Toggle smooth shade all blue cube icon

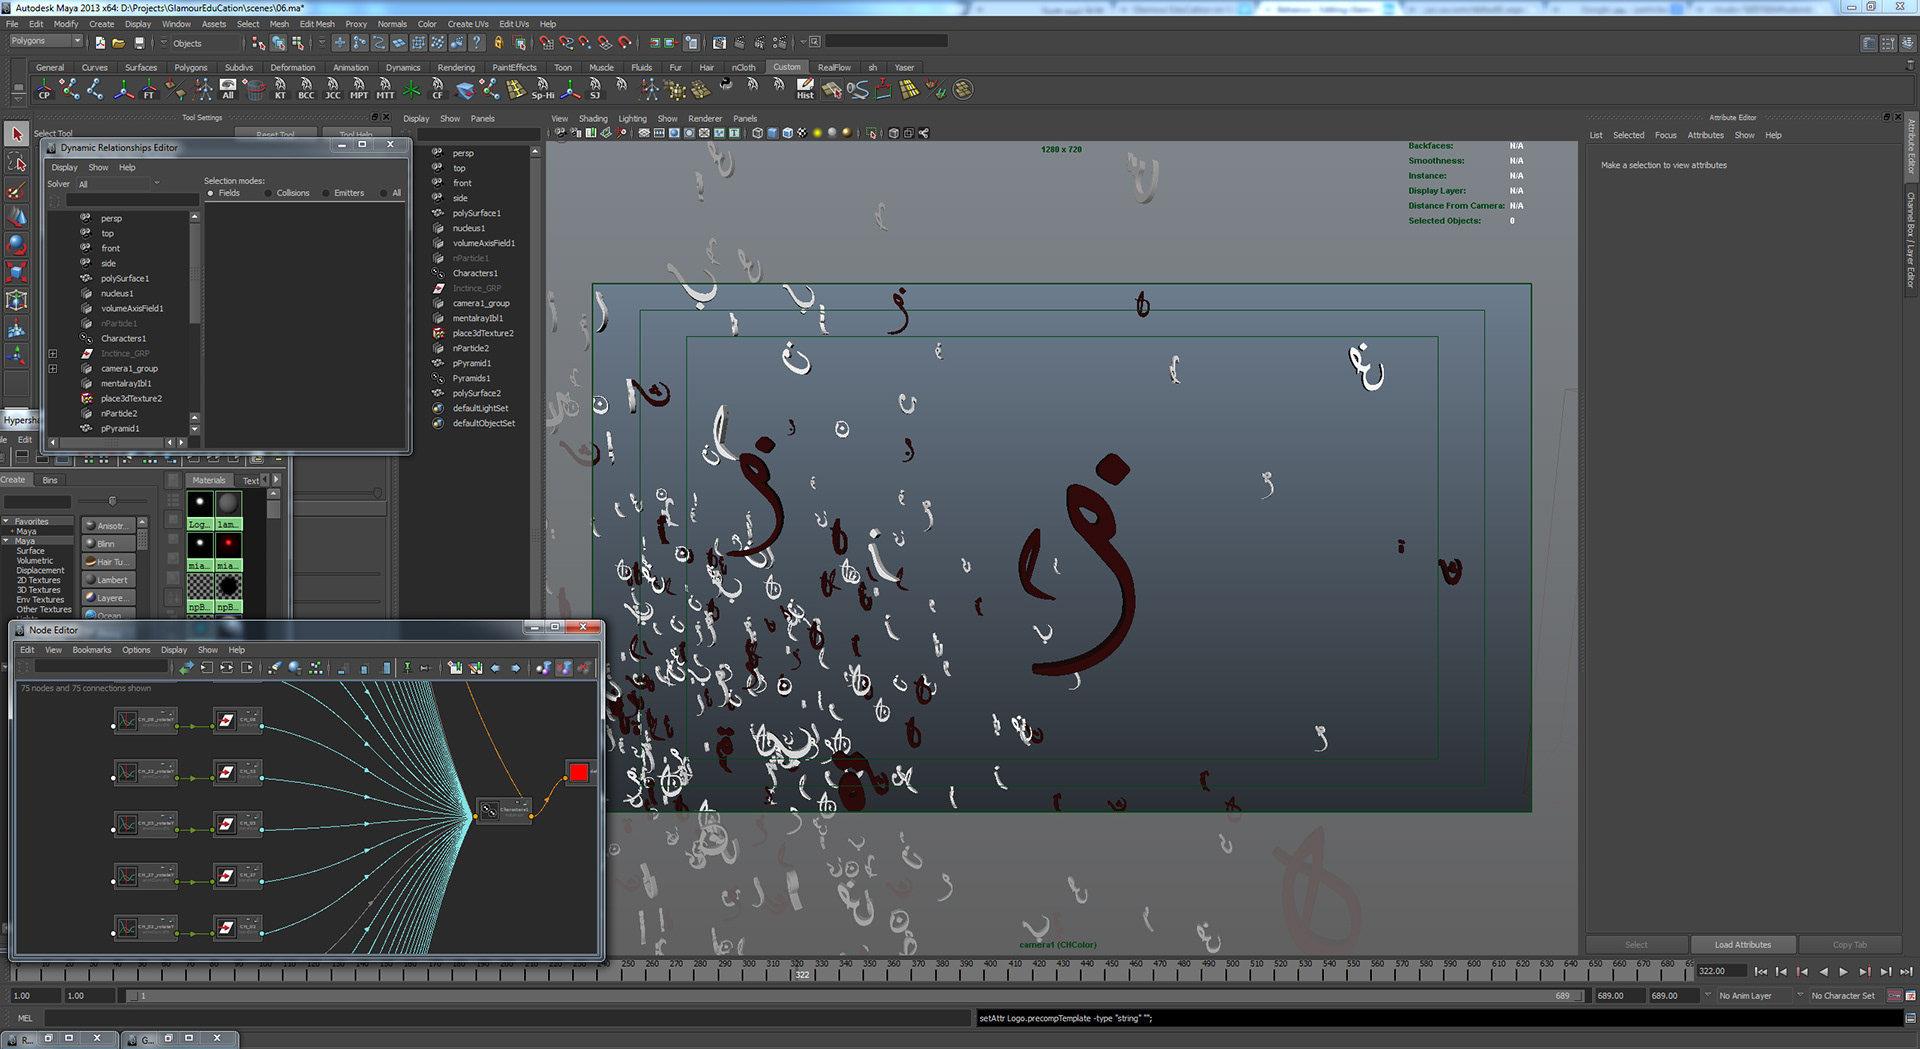(772, 133)
